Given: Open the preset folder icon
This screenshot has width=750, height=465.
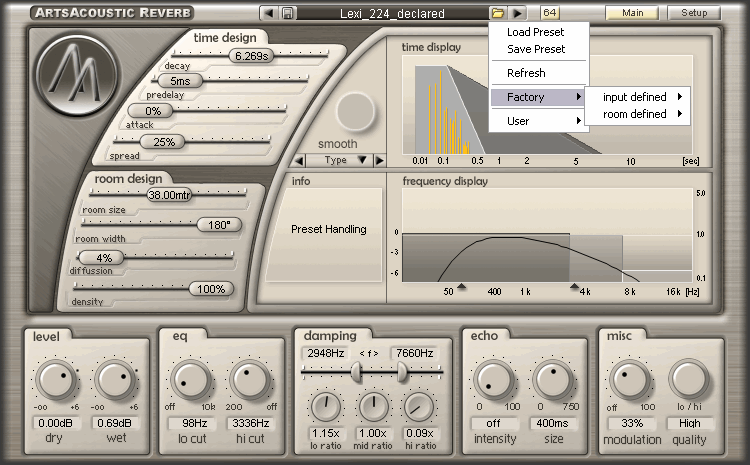Looking at the screenshot, I should click(x=498, y=13).
